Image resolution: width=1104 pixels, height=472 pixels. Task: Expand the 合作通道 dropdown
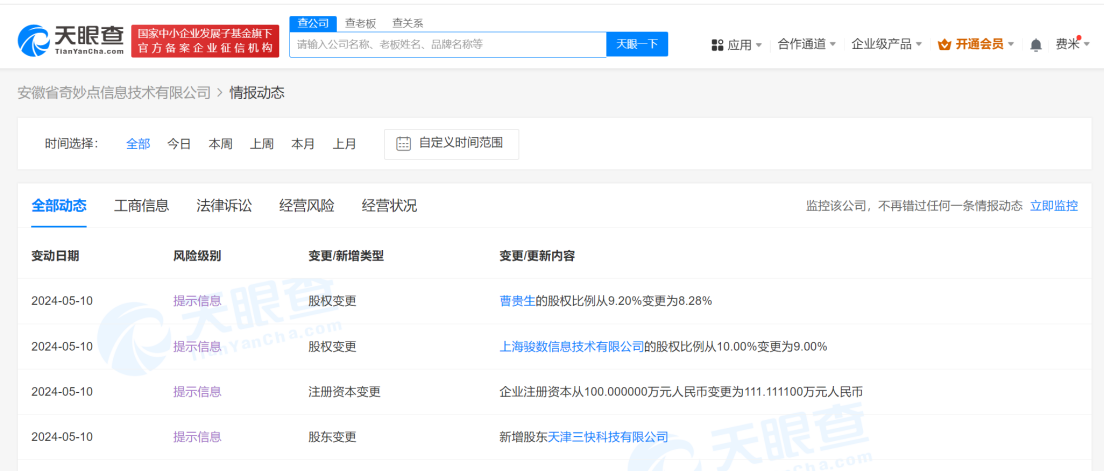807,44
